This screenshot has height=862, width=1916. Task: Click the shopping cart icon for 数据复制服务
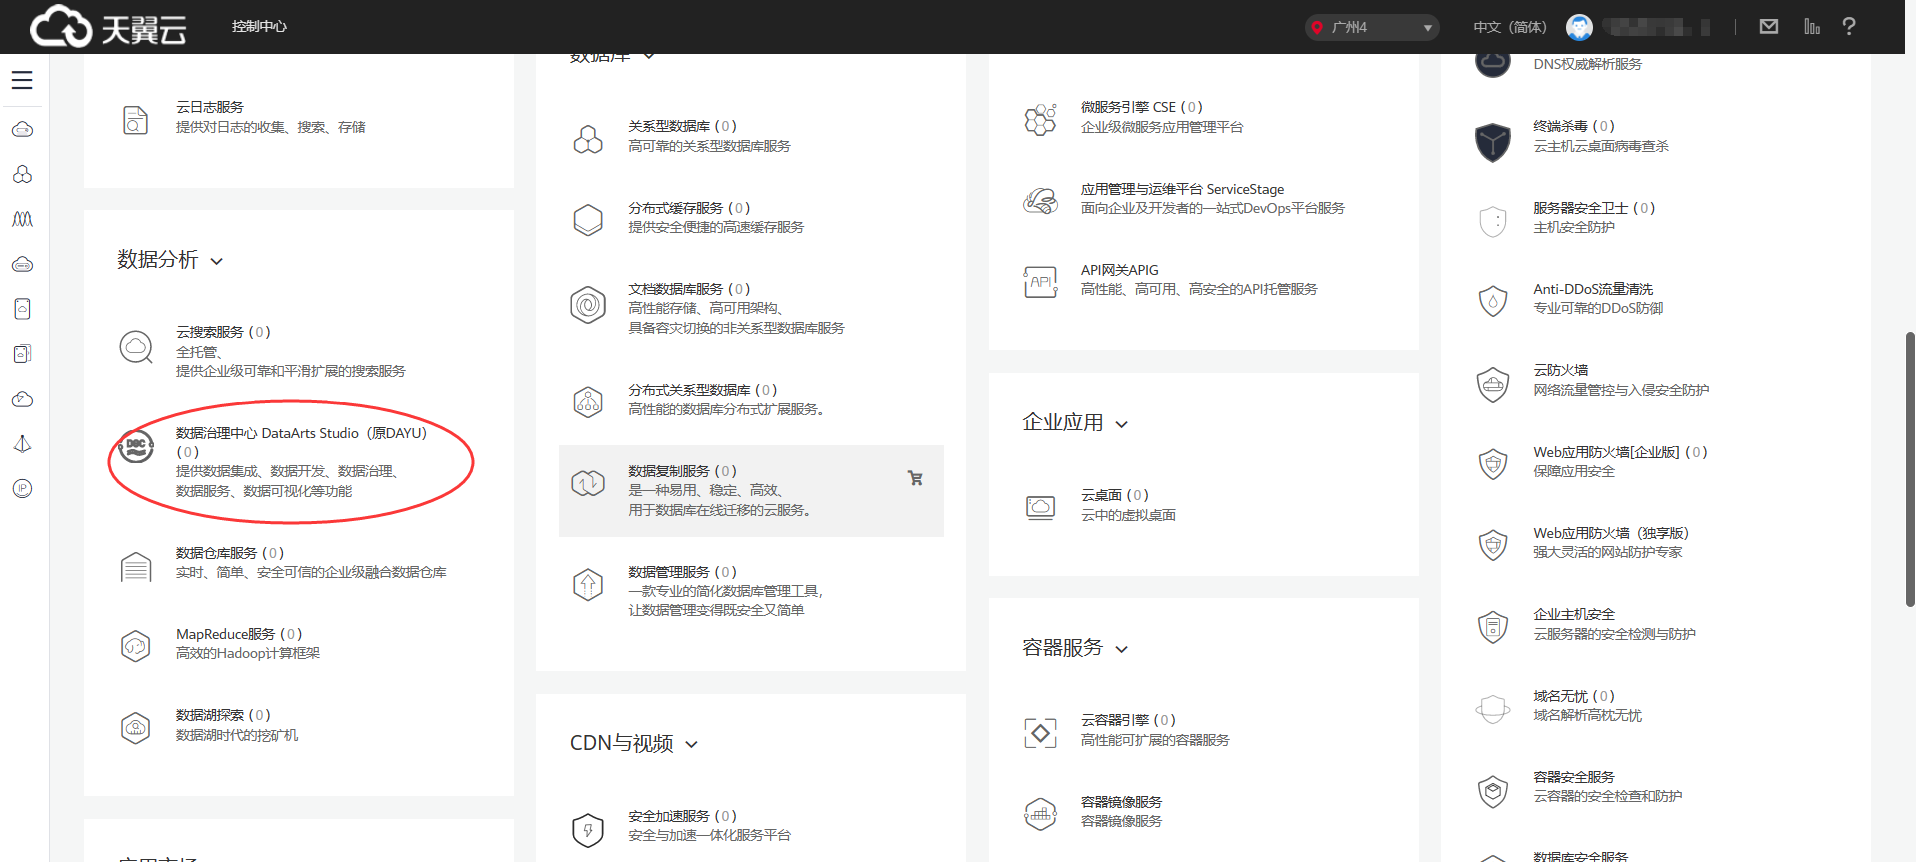(x=914, y=478)
